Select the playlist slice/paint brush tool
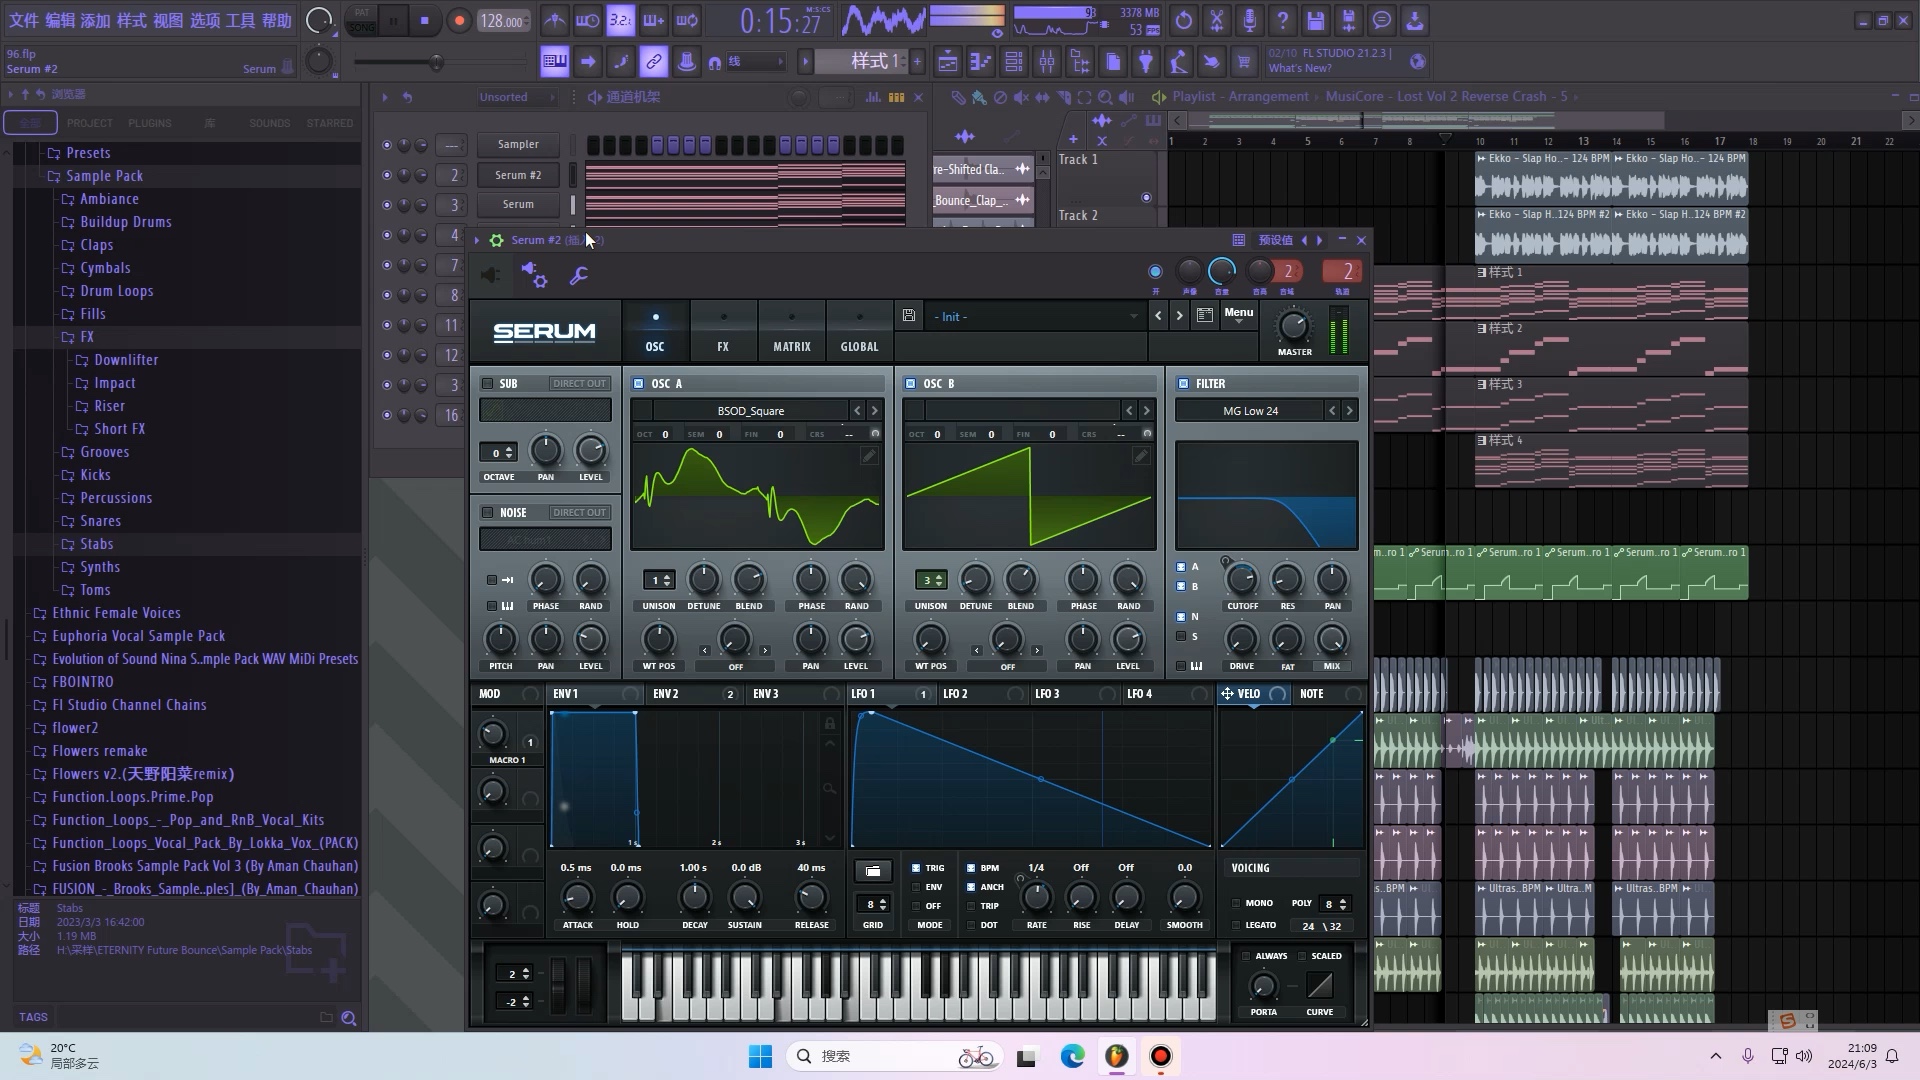 [x=979, y=97]
